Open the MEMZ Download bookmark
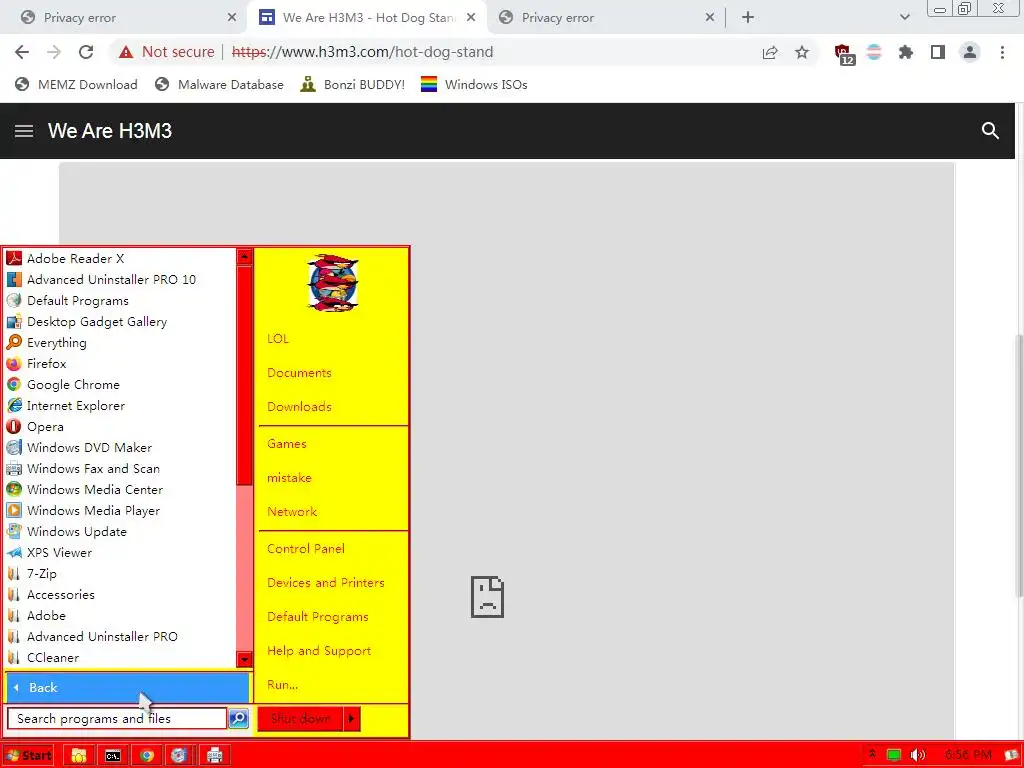Screen dimensions: 1024x768 tap(76, 85)
